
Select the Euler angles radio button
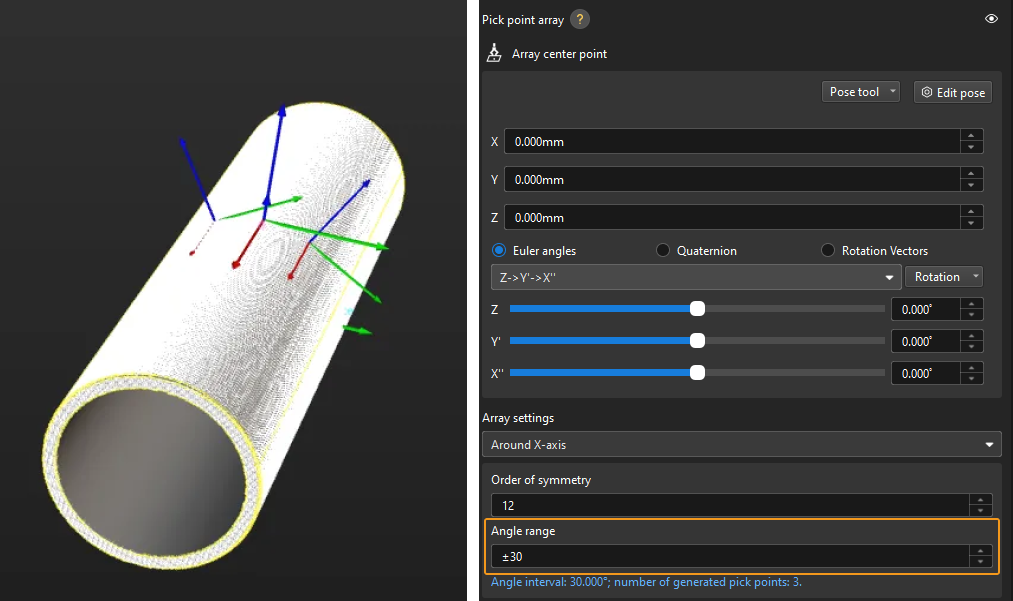(x=499, y=251)
